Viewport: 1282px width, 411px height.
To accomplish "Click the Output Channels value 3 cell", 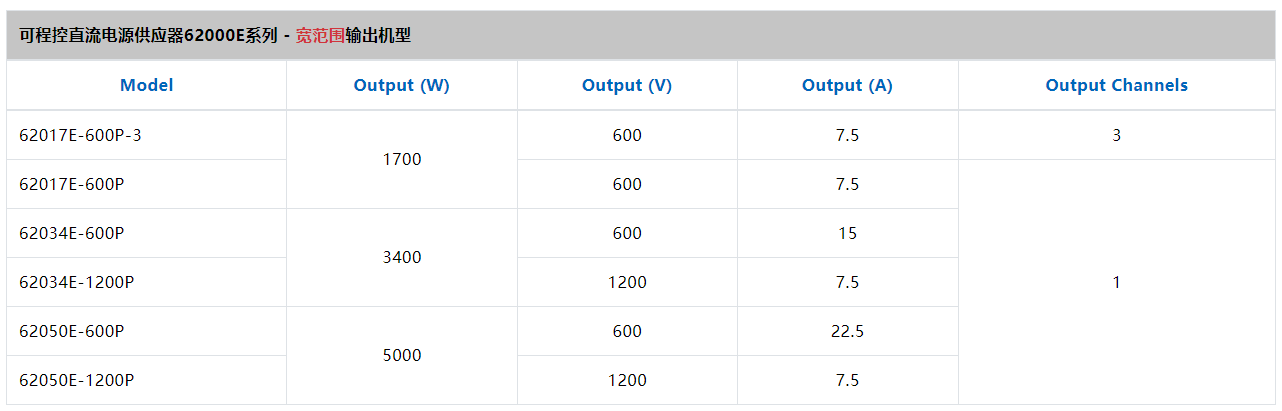I will [x=1117, y=135].
